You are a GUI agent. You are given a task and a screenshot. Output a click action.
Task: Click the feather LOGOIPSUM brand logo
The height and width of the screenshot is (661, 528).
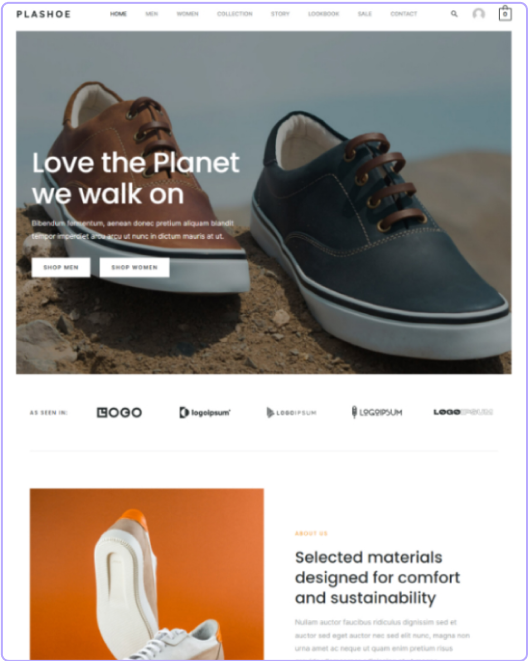377,412
